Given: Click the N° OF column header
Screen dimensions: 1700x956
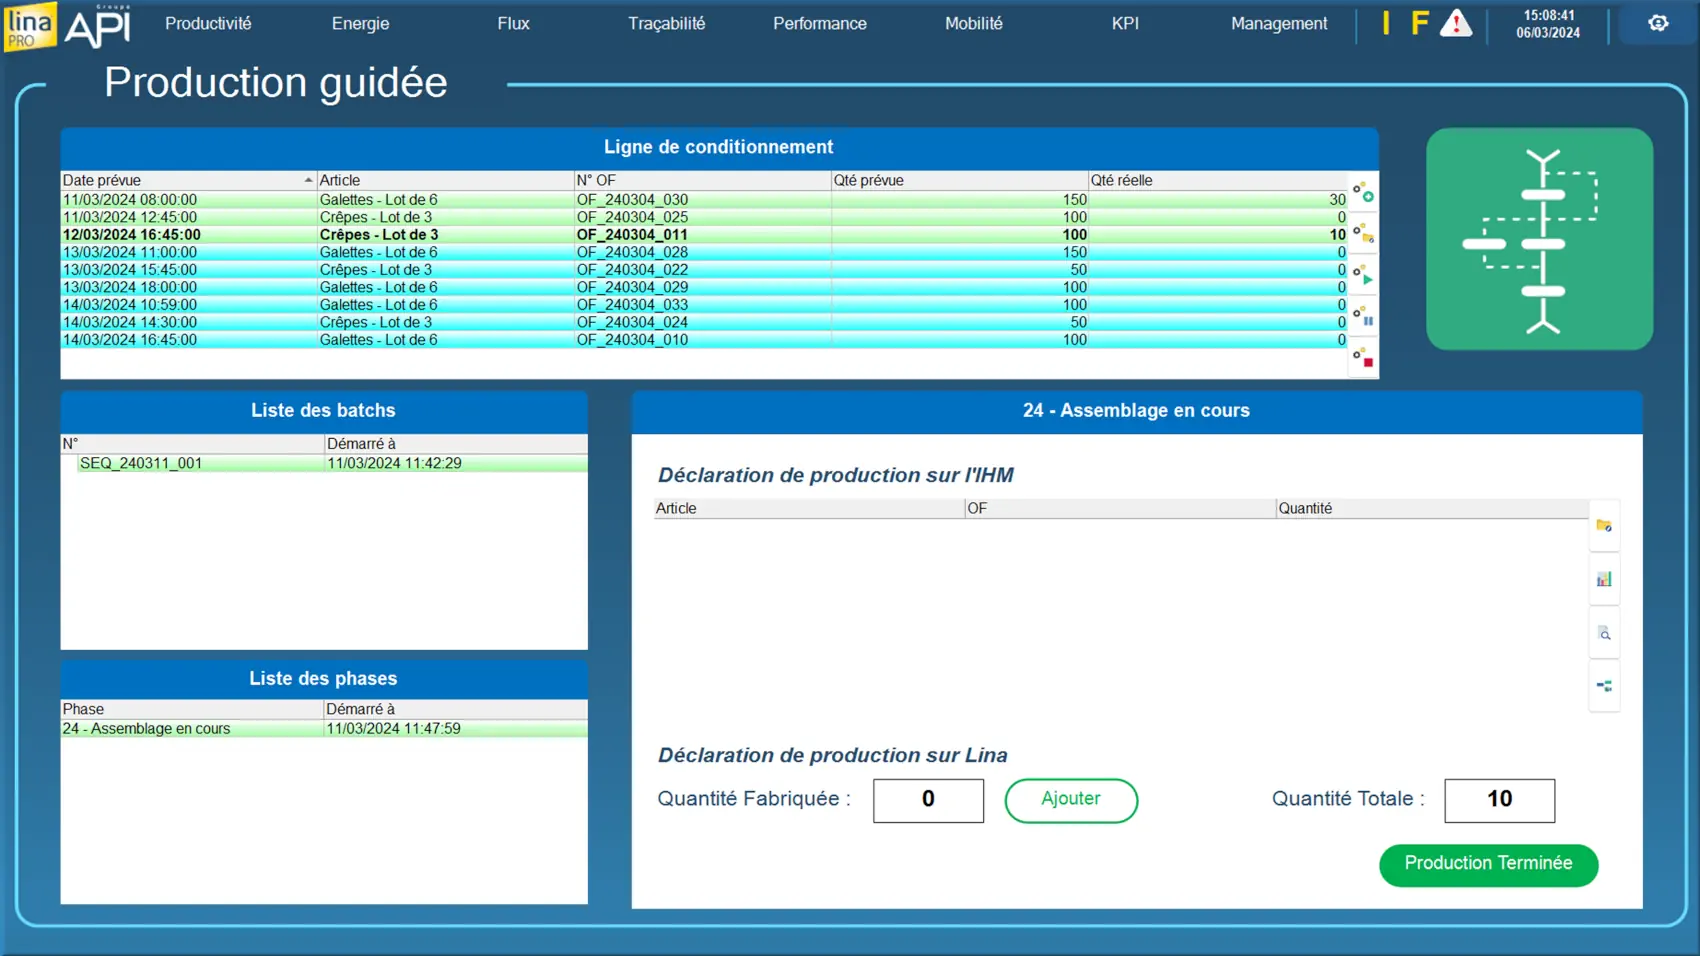Looking at the screenshot, I should pos(701,181).
